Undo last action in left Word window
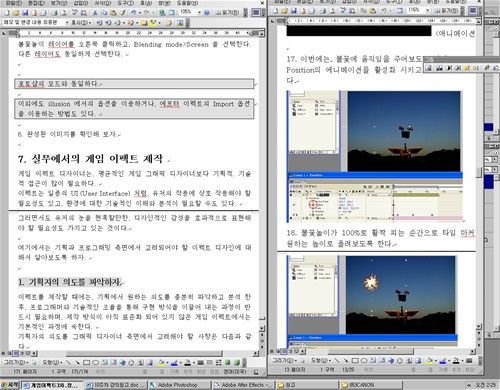The image size is (500, 390). 133,13
